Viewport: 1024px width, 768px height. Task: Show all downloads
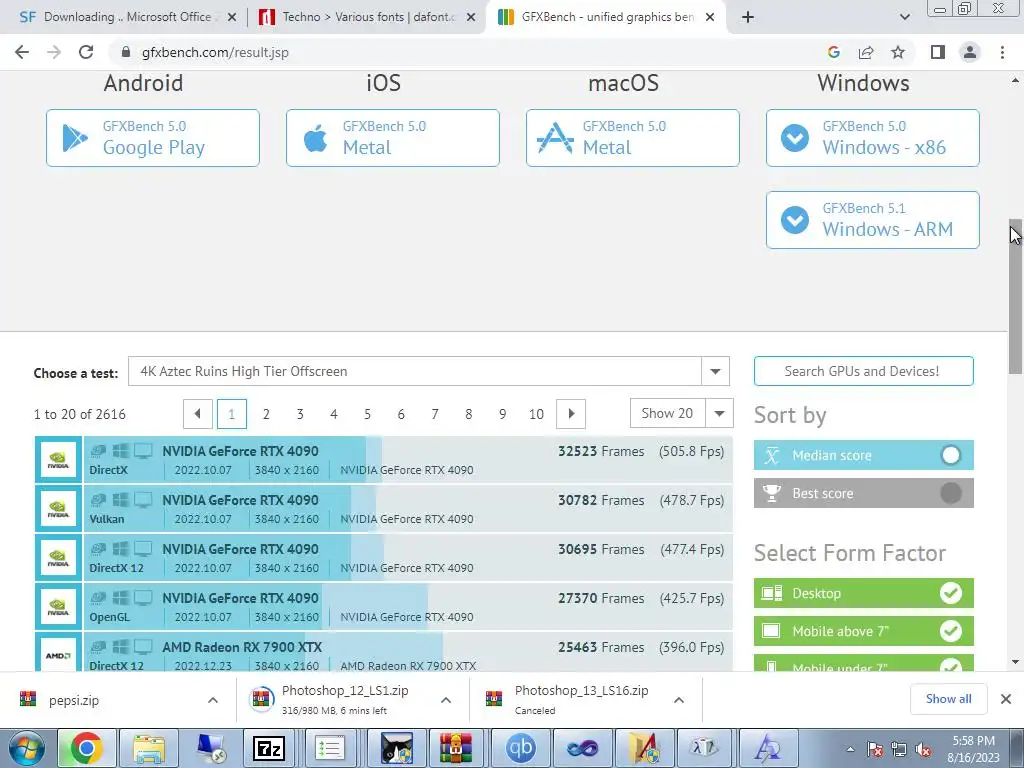click(x=948, y=699)
